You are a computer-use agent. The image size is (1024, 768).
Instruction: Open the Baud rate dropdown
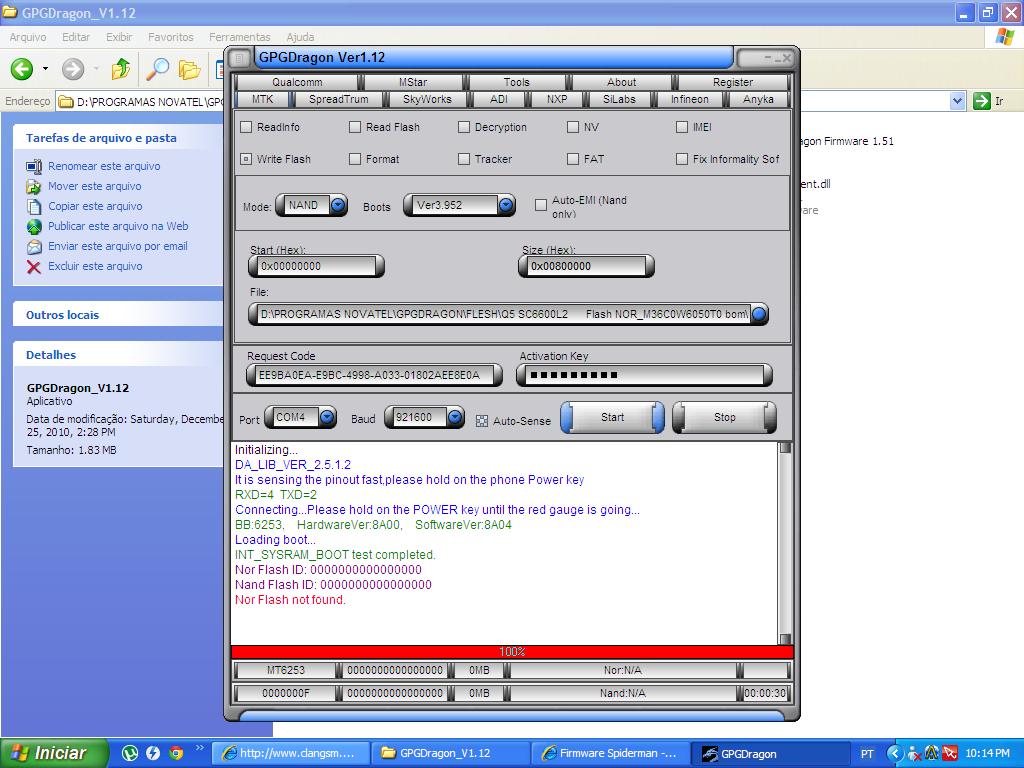(x=455, y=418)
